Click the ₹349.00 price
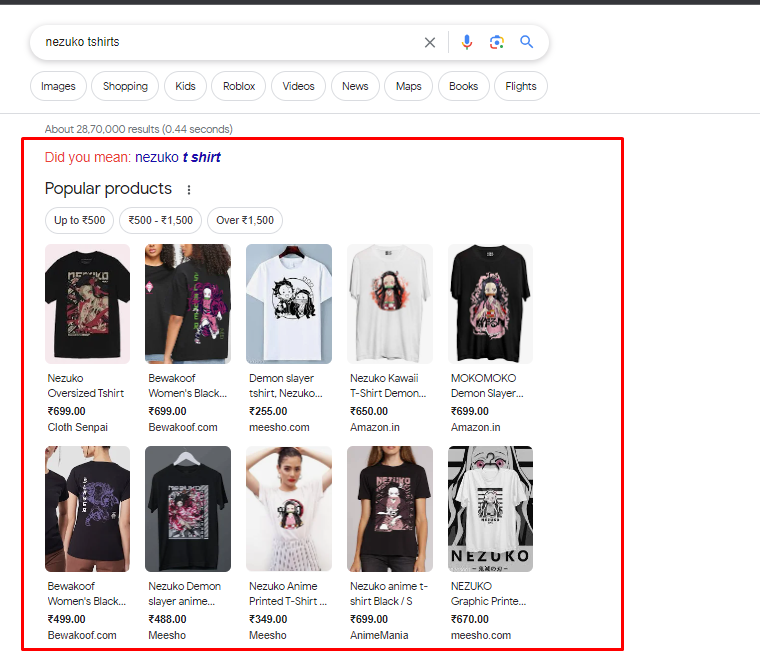The height and width of the screenshot is (656, 760). tap(268, 619)
